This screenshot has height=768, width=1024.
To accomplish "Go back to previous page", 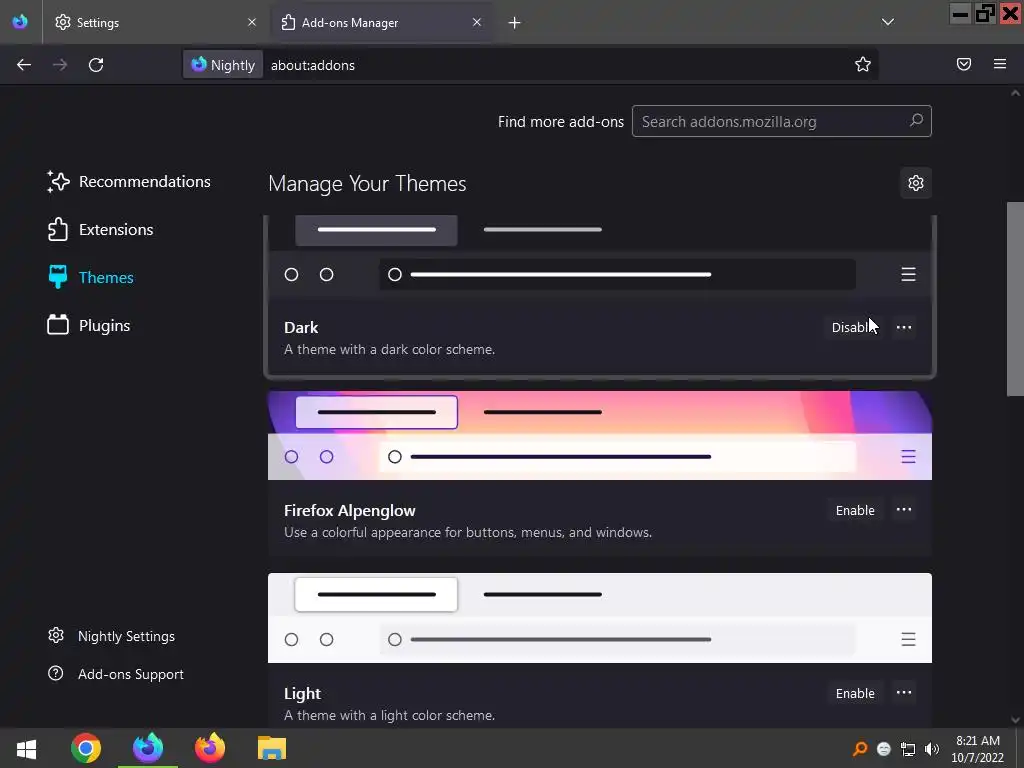I will [x=24, y=65].
